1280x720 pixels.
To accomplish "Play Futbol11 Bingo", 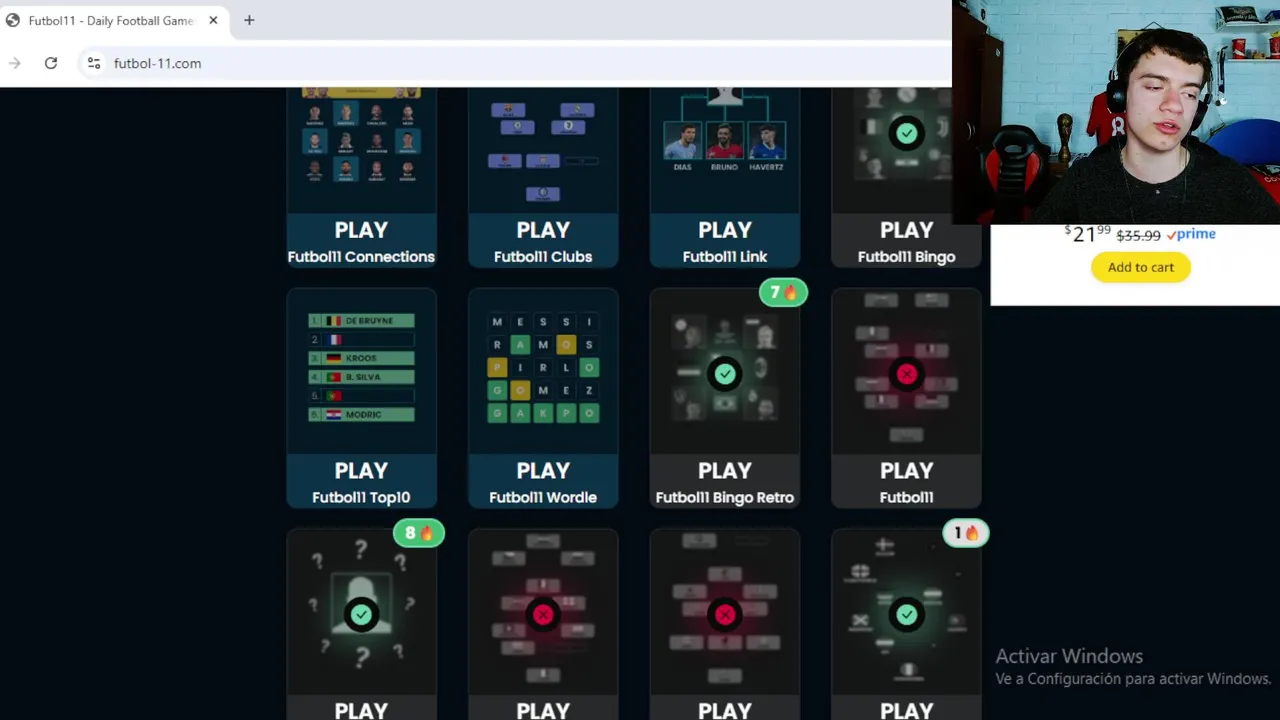I will click(906, 241).
